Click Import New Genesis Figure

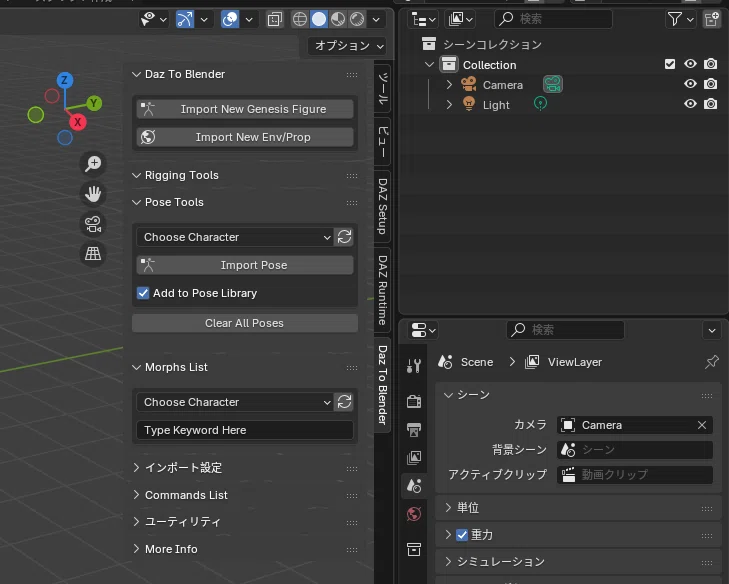coord(245,109)
